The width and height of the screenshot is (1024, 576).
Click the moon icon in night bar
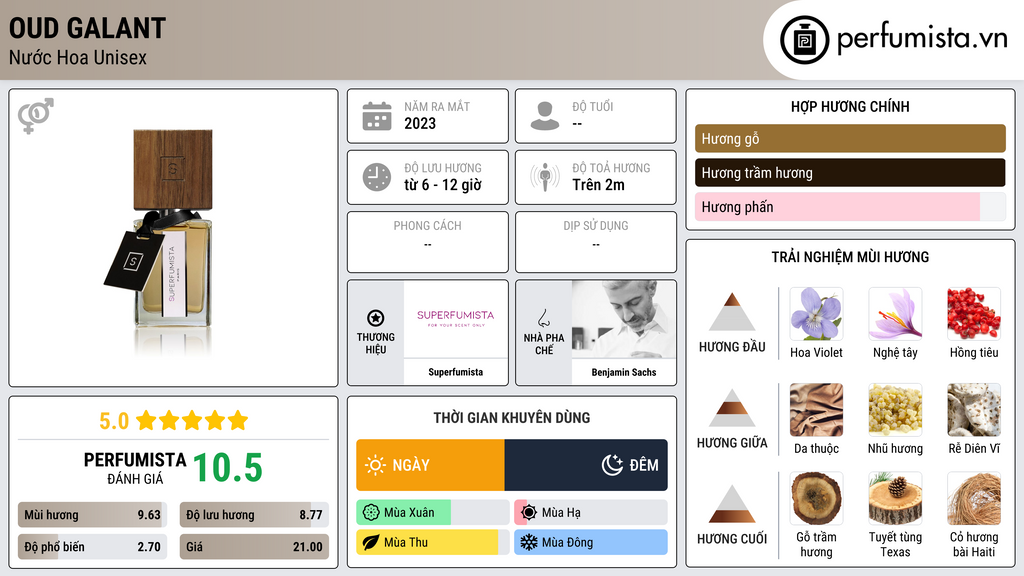pyautogui.click(x=612, y=465)
